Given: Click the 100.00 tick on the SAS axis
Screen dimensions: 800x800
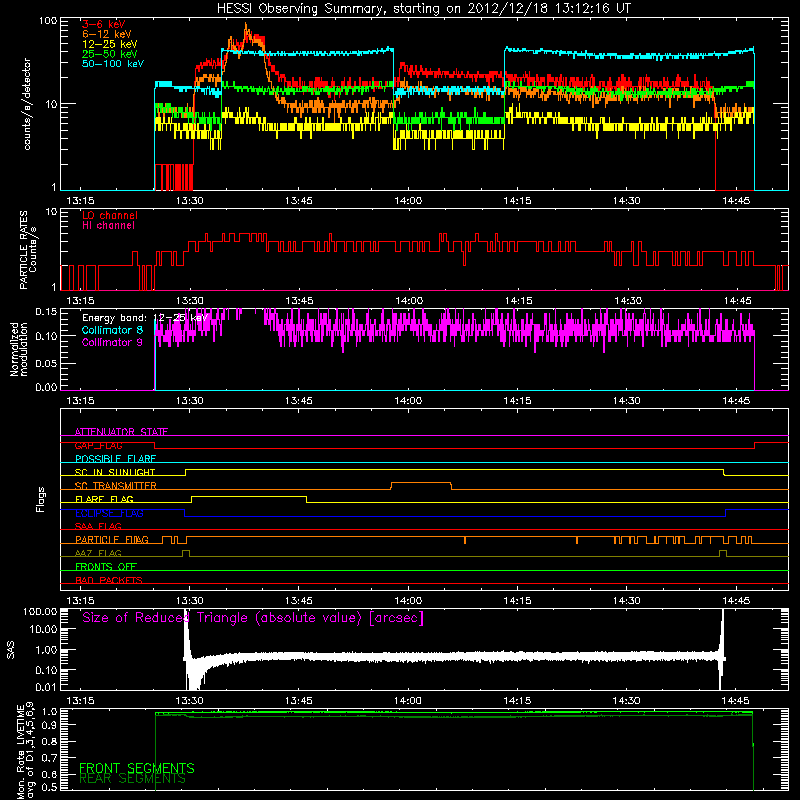Looking at the screenshot, I should pos(40,612).
